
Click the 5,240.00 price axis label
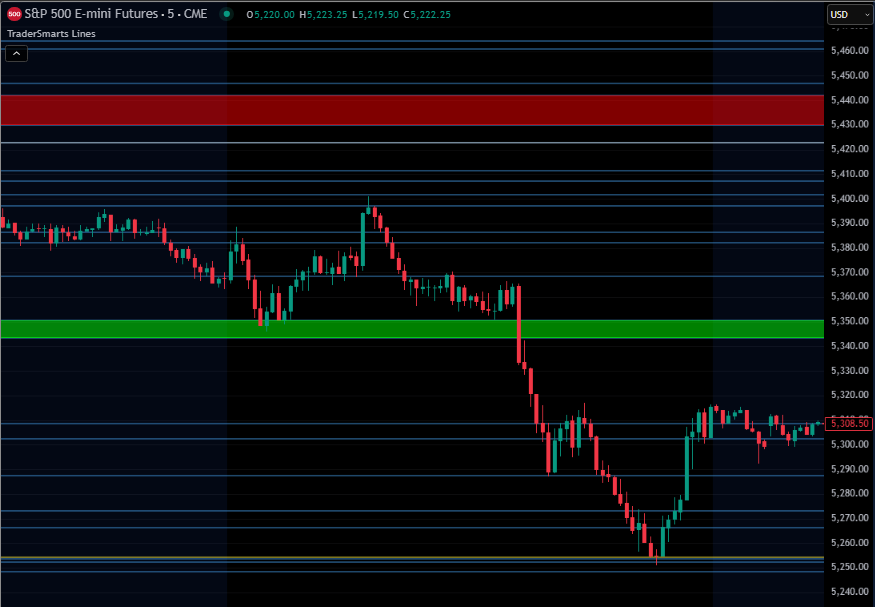(849, 592)
